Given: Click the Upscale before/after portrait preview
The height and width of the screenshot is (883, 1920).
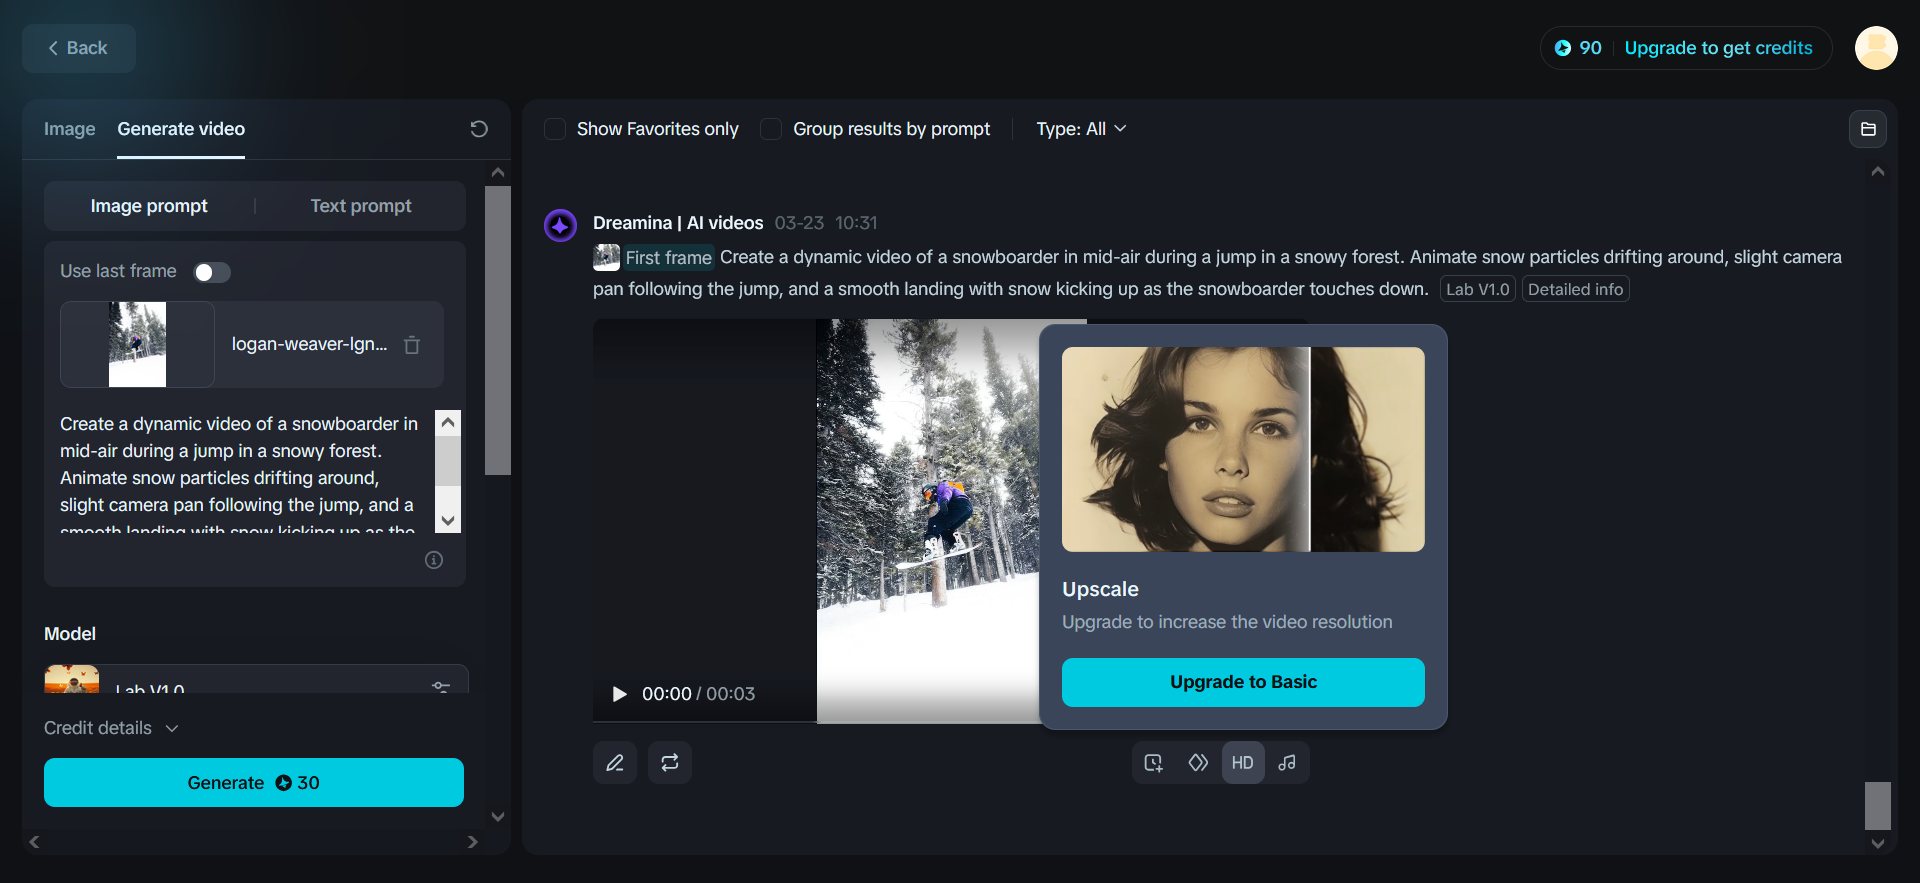Looking at the screenshot, I should [x=1243, y=449].
